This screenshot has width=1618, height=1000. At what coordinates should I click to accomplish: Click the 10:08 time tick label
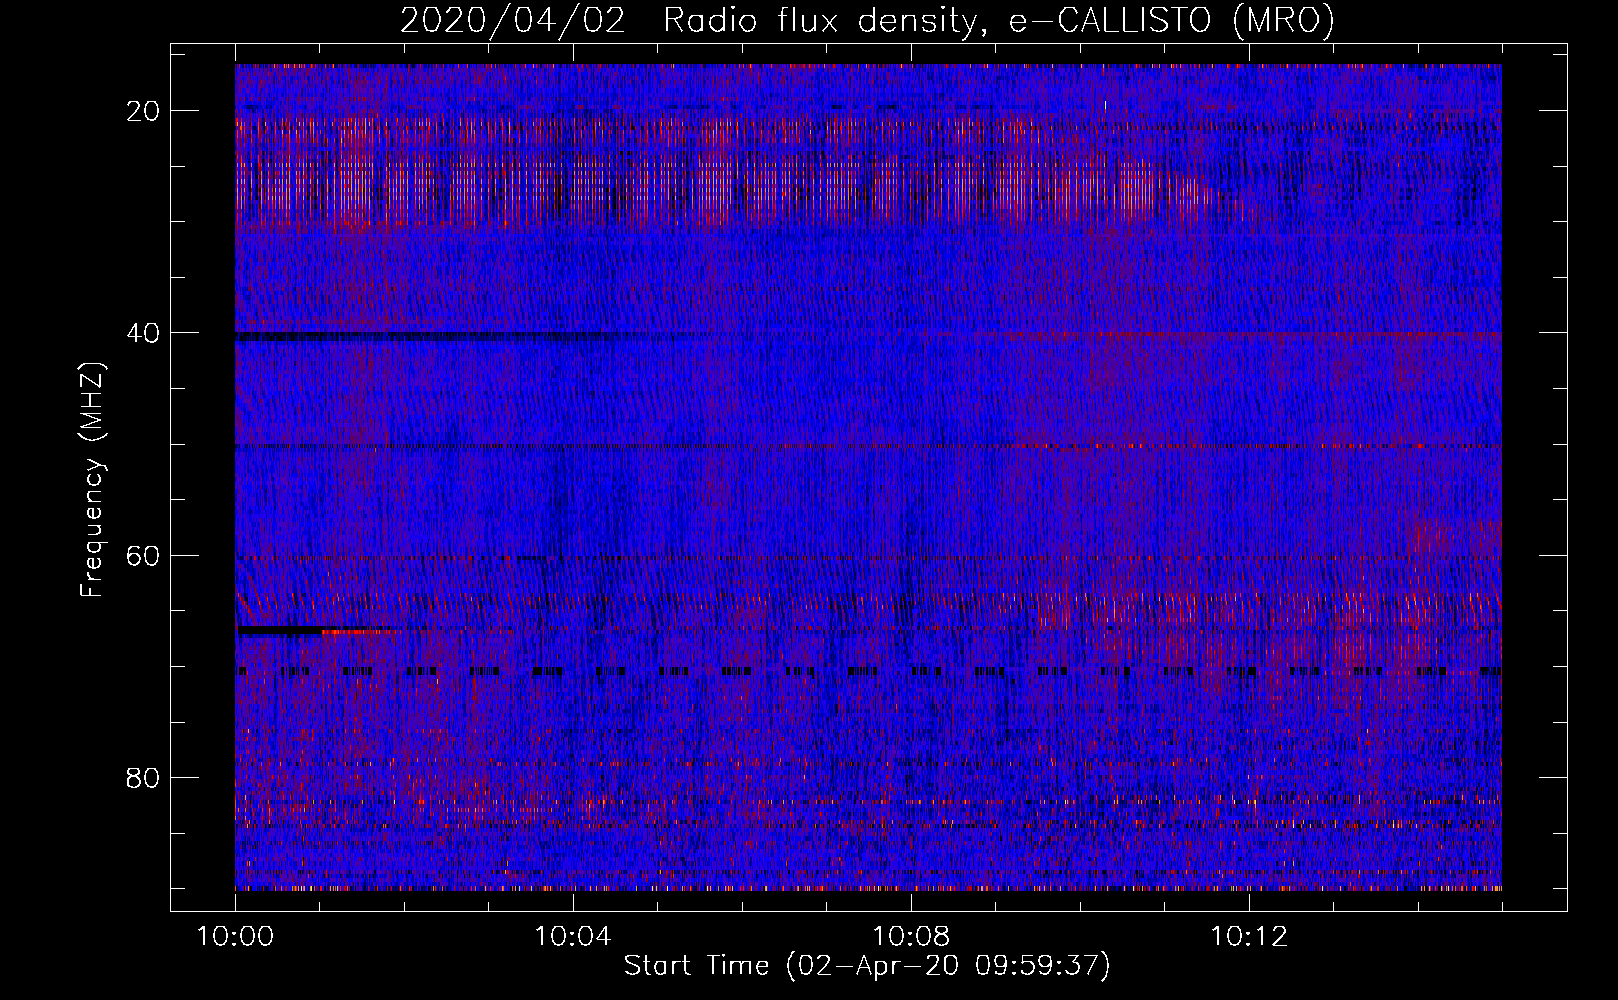point(911,936)
